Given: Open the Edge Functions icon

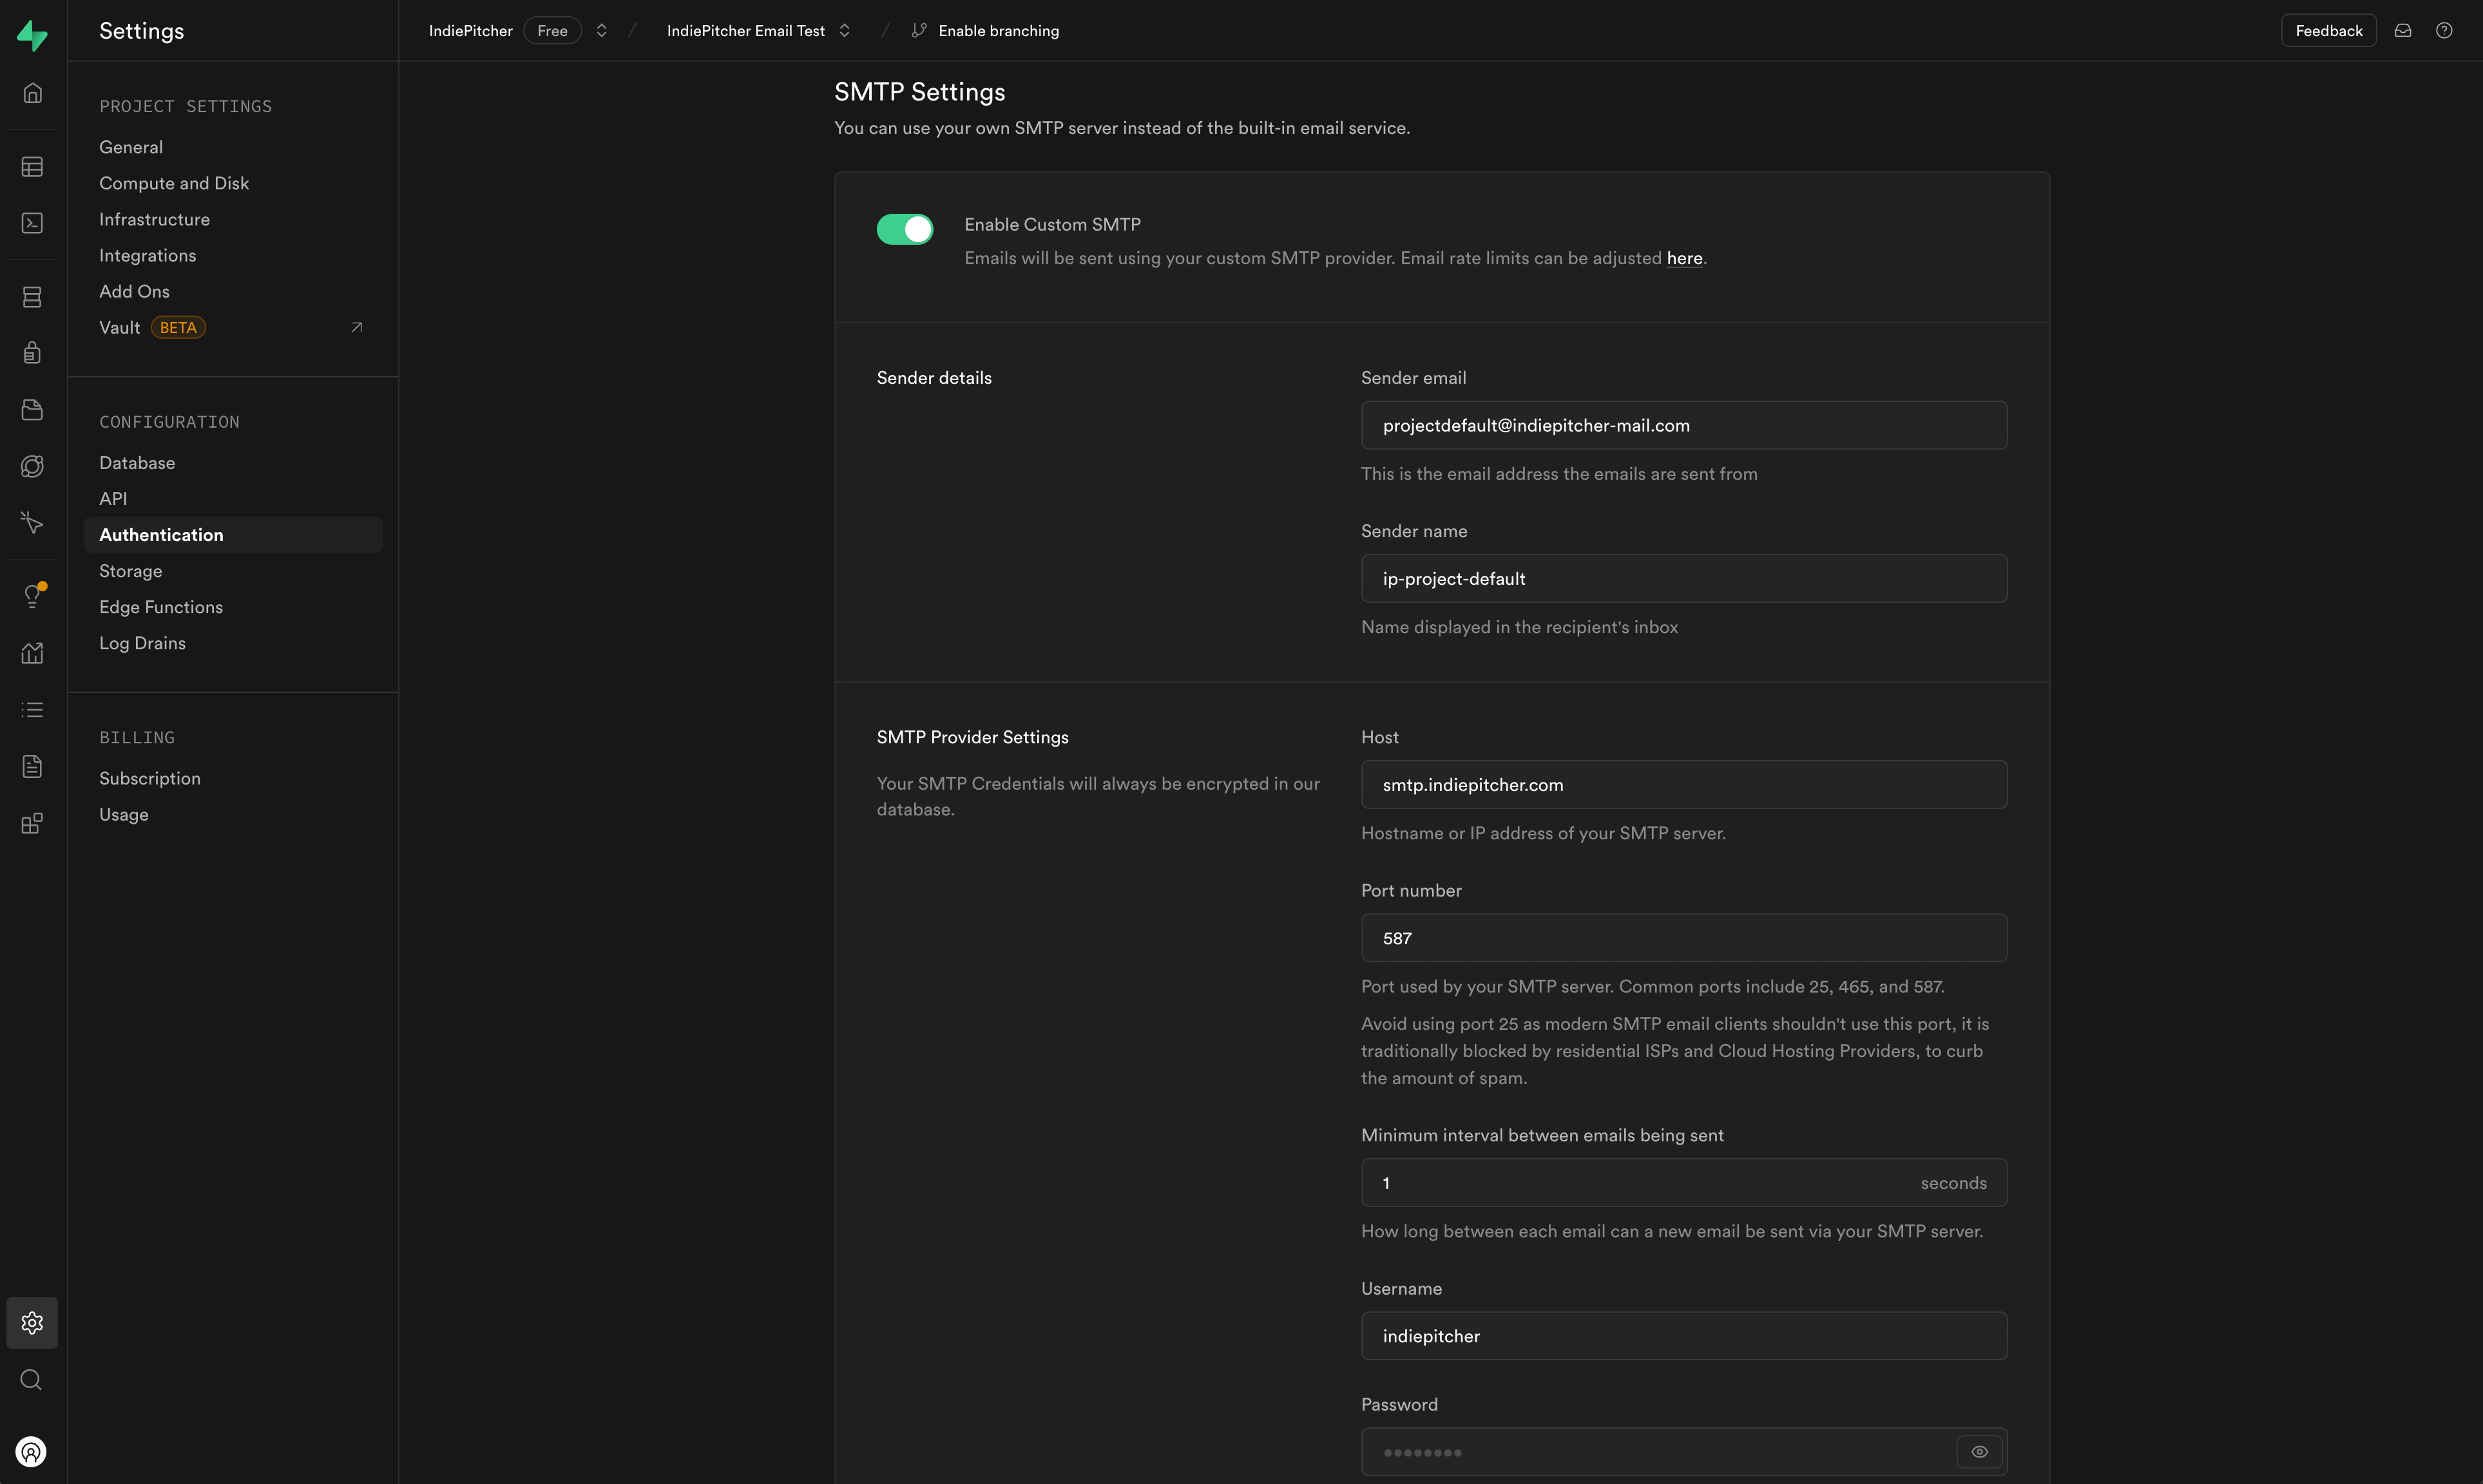Looking at the screenshot, I should pos(32,466).
